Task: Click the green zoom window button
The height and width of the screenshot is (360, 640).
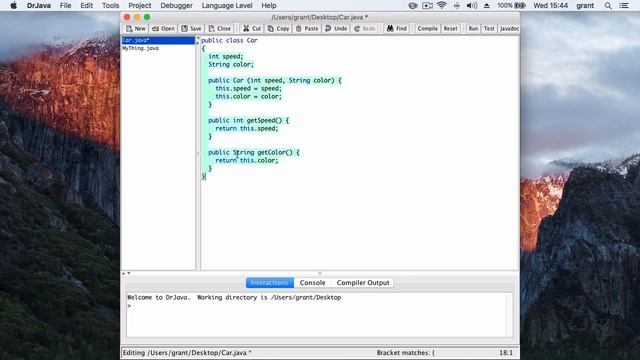Action: pos(147,17)
